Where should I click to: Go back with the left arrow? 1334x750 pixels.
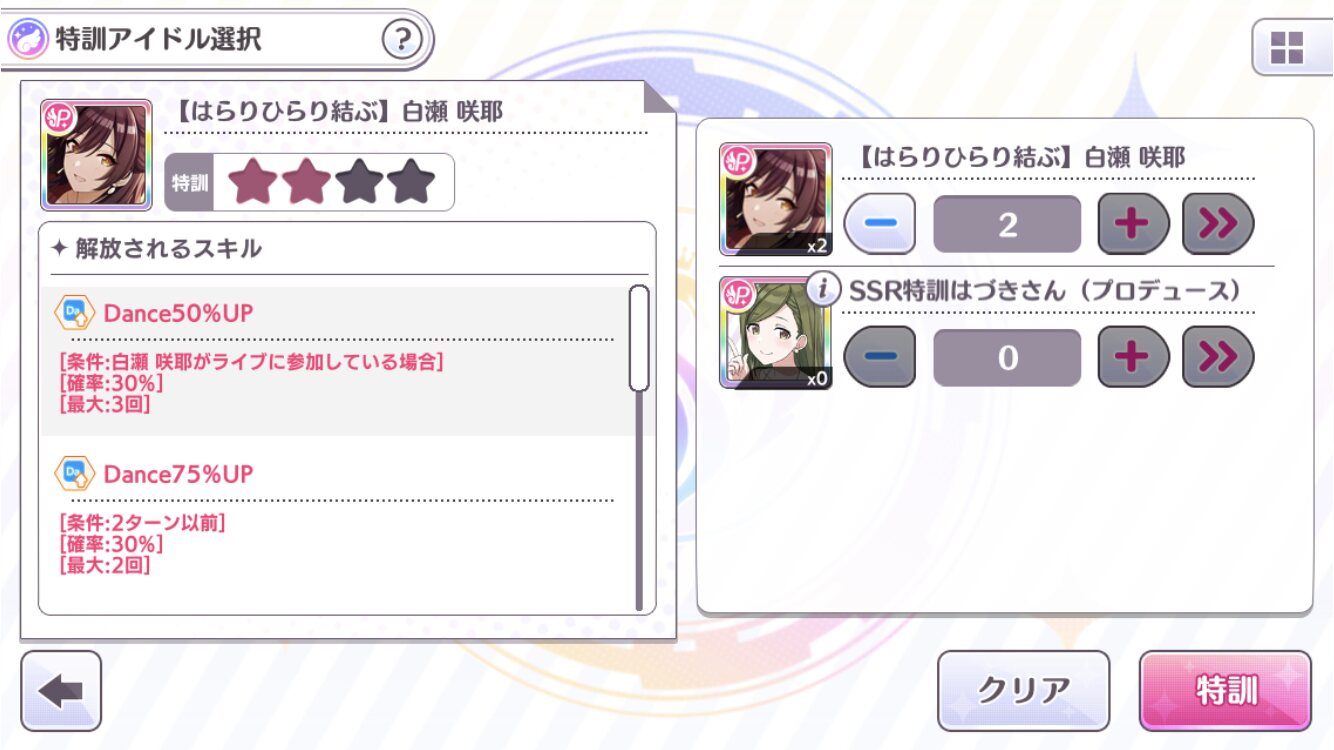(60, 691)
